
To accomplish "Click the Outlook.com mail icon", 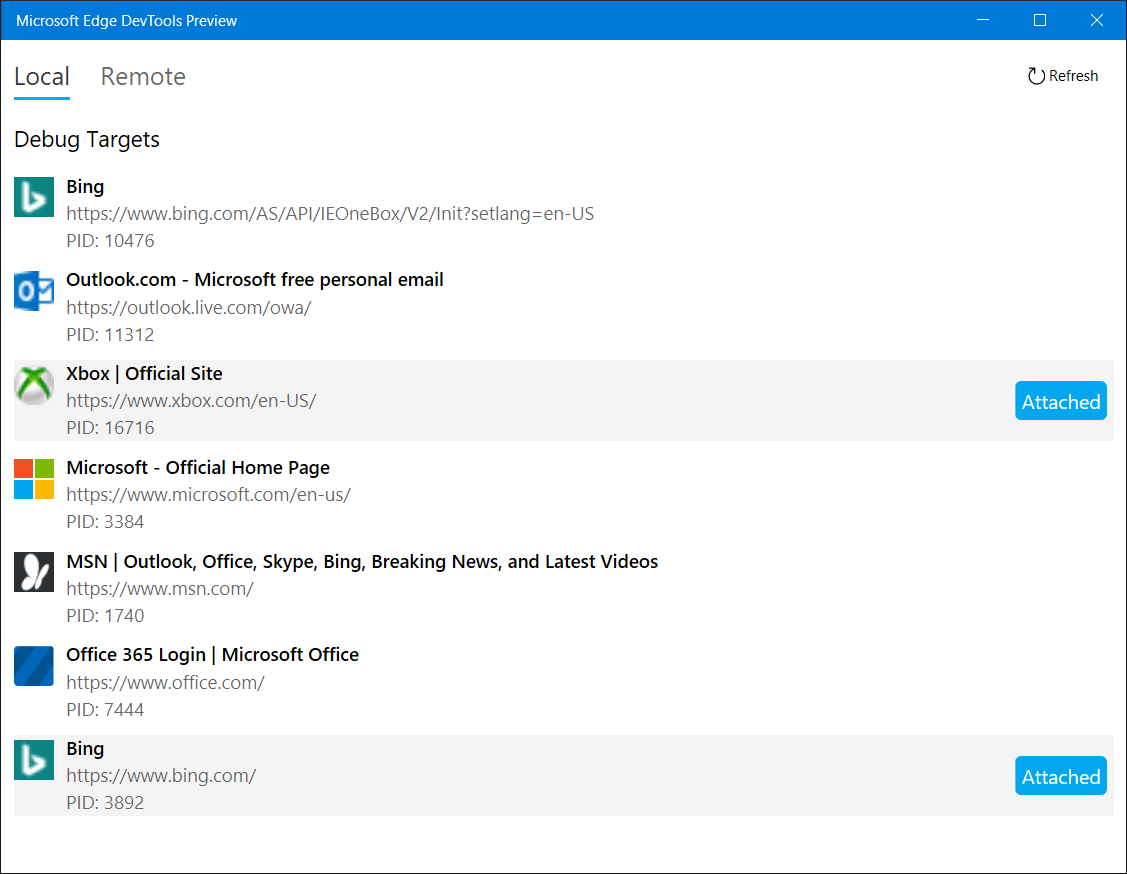I will pos(34,290).
